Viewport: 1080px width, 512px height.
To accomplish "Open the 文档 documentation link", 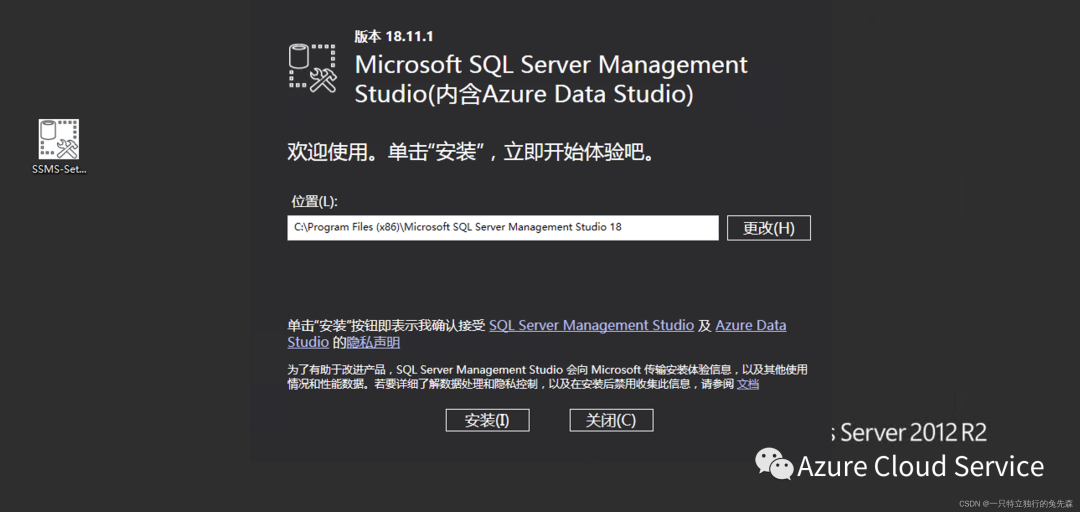I will (748, 384).
